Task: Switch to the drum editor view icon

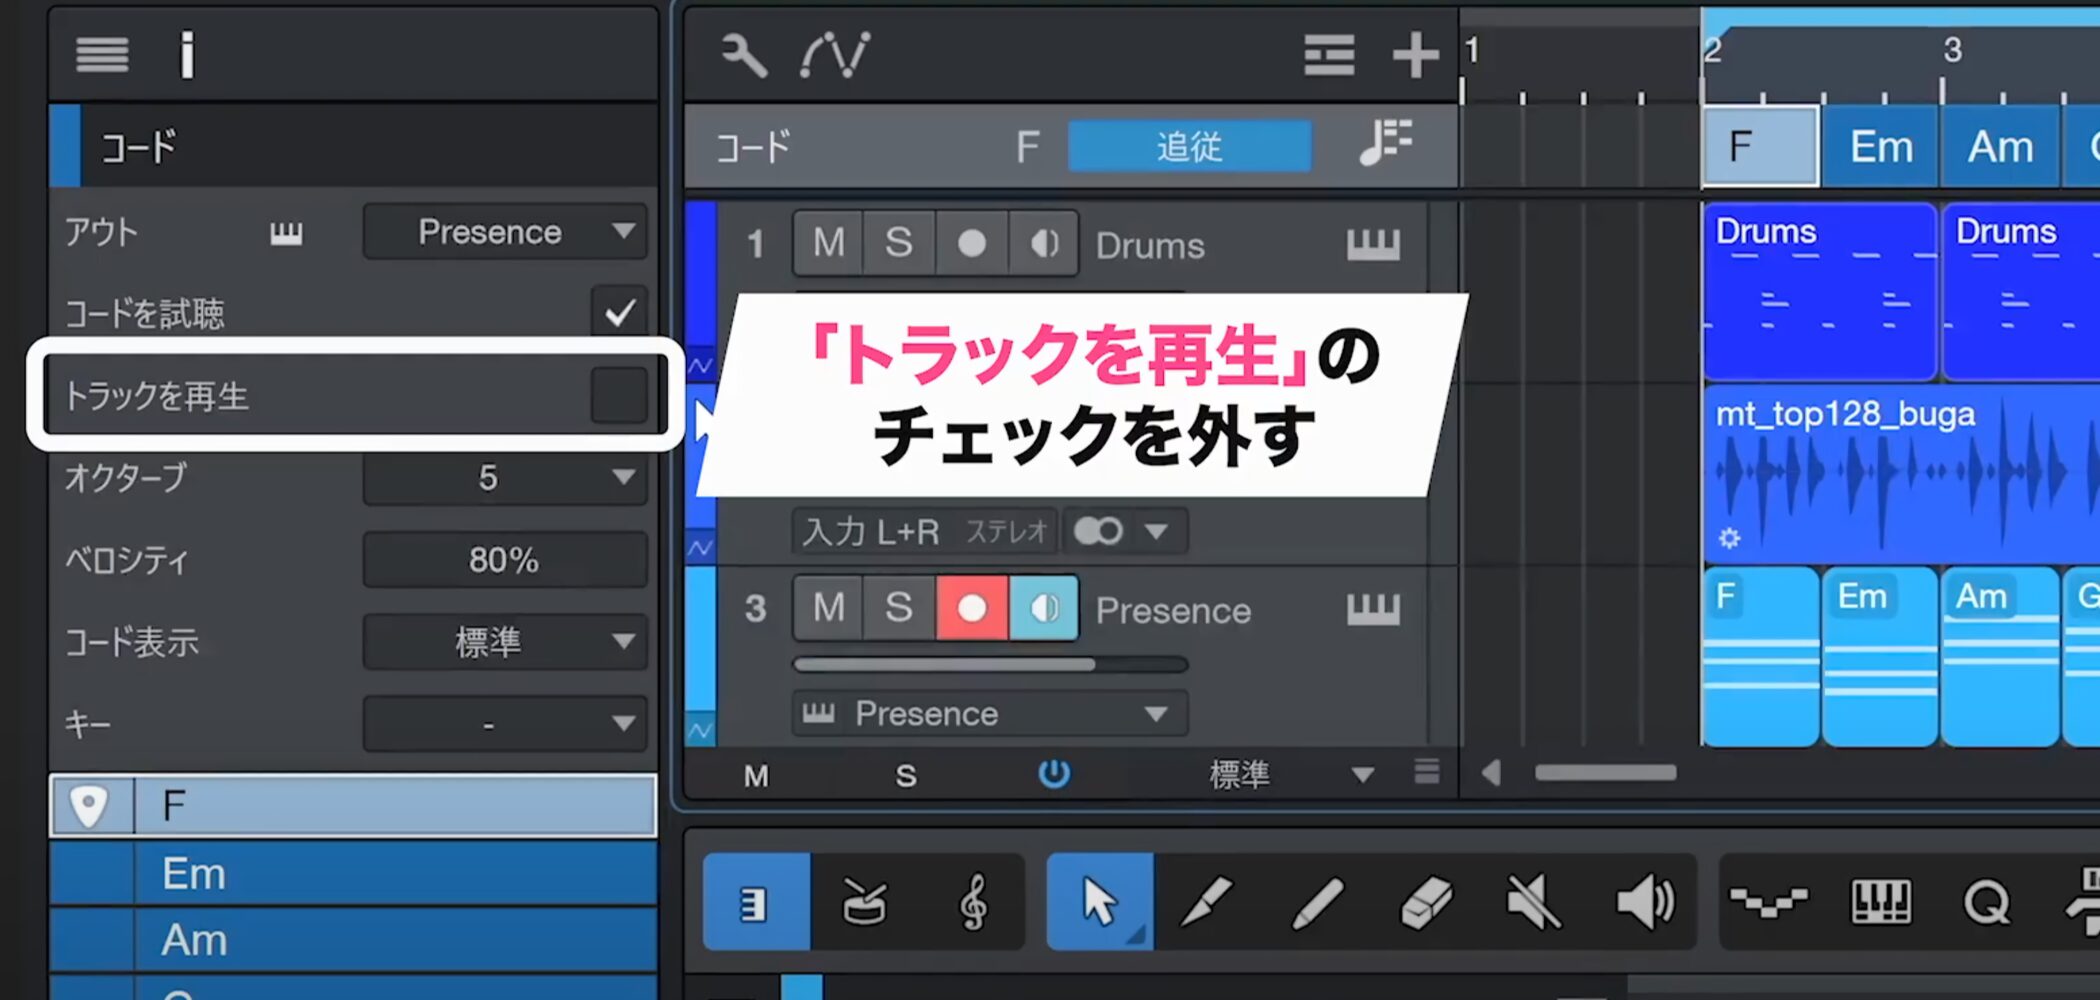Action: pos(864,902)
